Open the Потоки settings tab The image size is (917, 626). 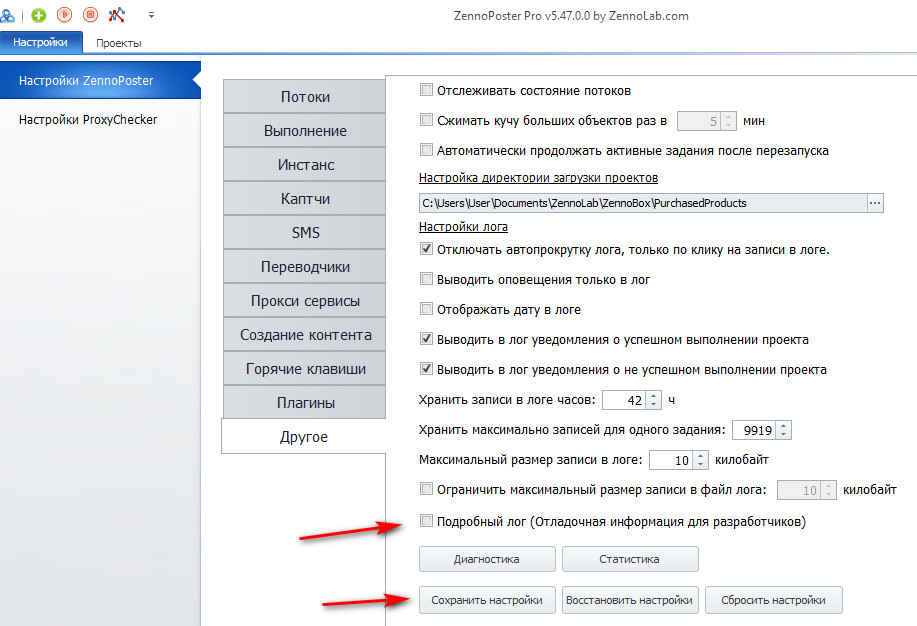pos(305,97)
